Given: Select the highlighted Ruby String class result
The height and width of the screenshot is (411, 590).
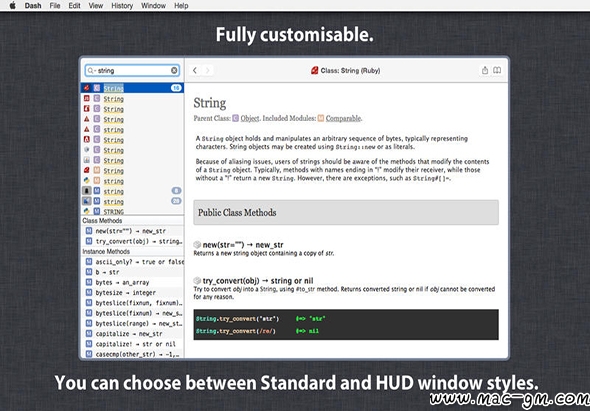Looking at the screenshot, I should coord(132,88).
